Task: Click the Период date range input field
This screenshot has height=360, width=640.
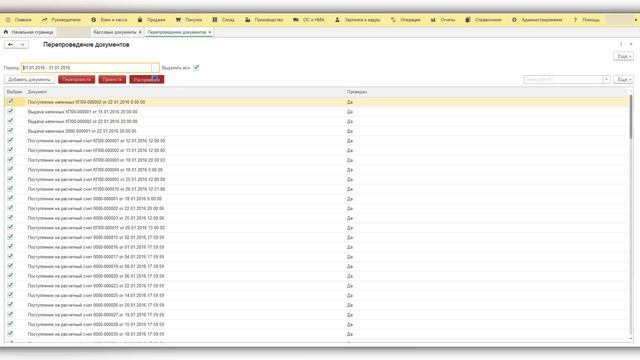Action: tap(87, 68)
